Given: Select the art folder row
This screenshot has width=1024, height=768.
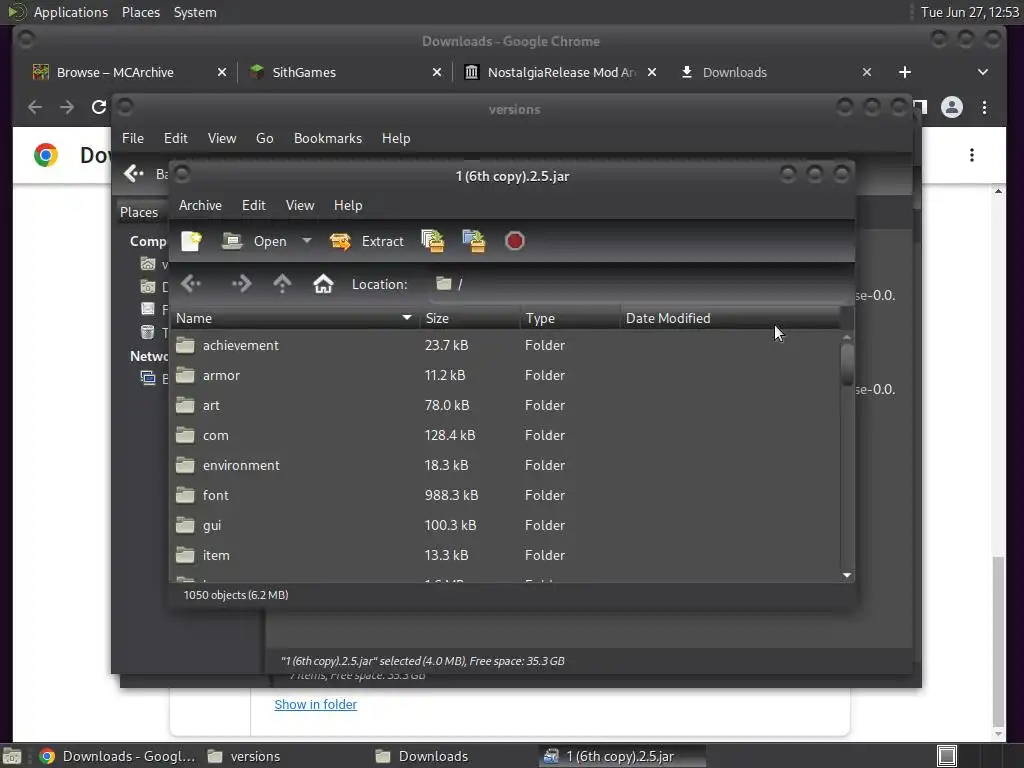Looking at the screenshot, I should (x=504, y=405).
